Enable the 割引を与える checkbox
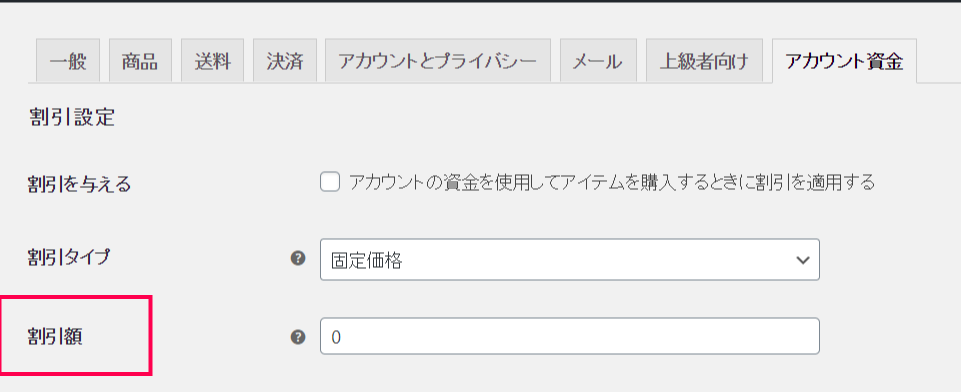The image size is (961, 392). point(330,182)
